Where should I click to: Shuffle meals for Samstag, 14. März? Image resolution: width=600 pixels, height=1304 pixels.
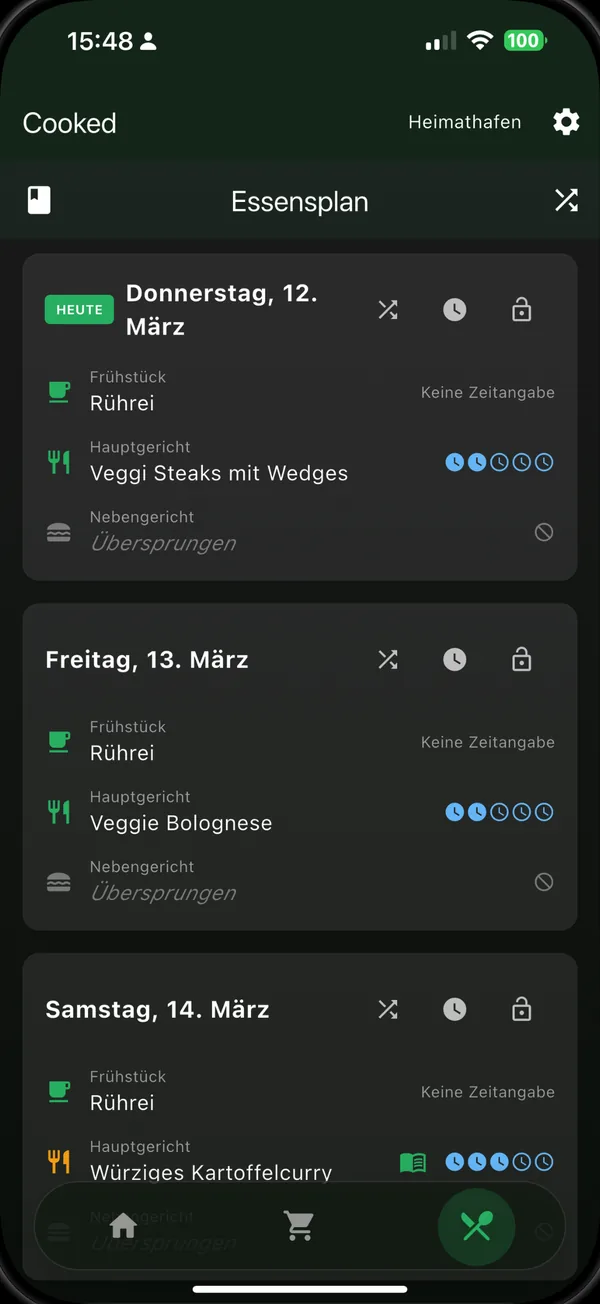pos(388,1010)
